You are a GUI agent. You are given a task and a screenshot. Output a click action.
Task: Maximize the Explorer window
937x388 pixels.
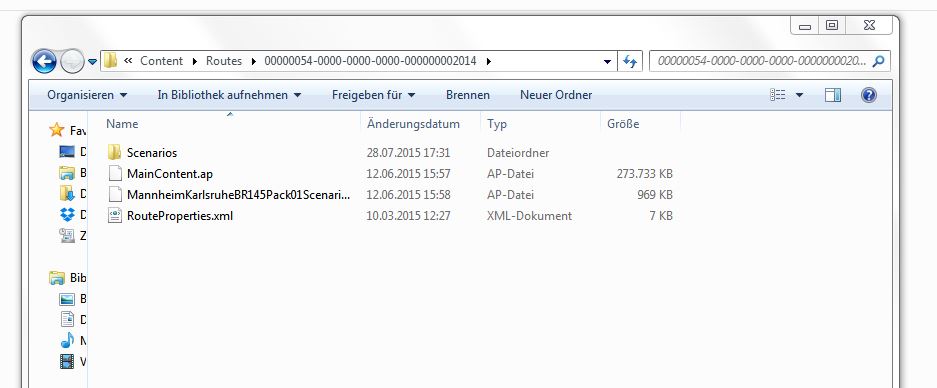832,25
